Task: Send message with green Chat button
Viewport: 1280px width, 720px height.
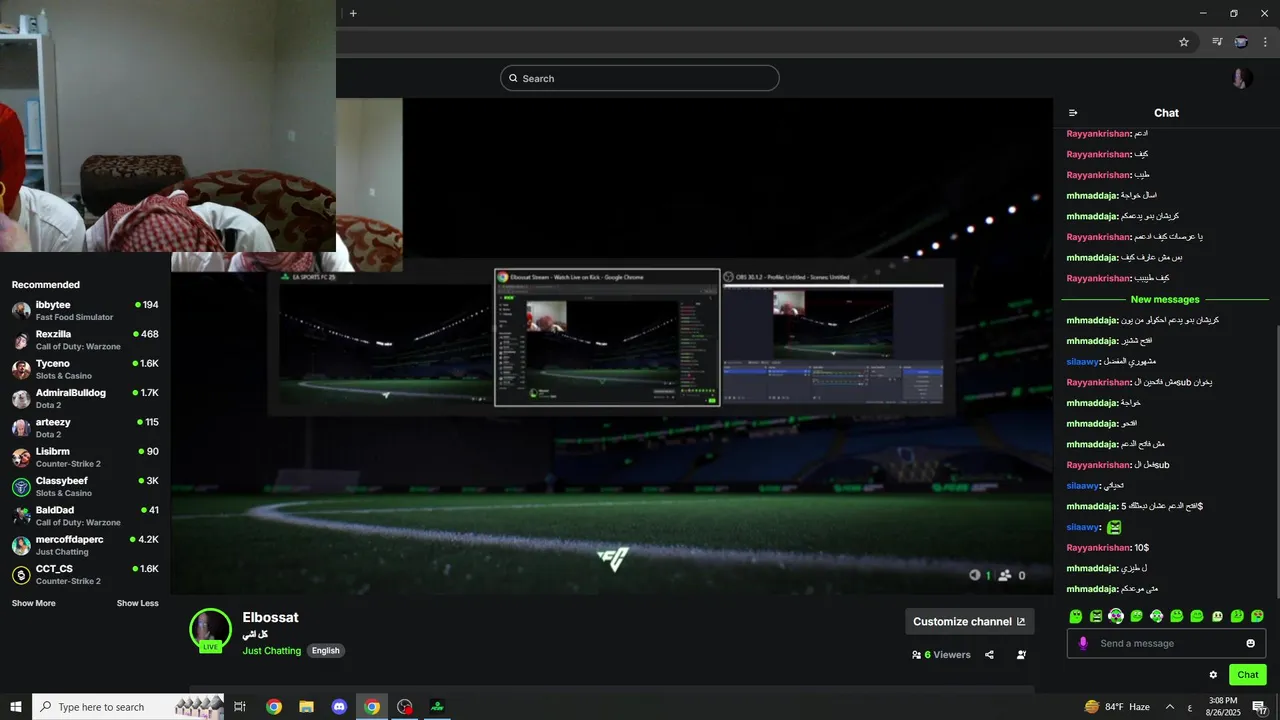Action: pos(1247,675)
